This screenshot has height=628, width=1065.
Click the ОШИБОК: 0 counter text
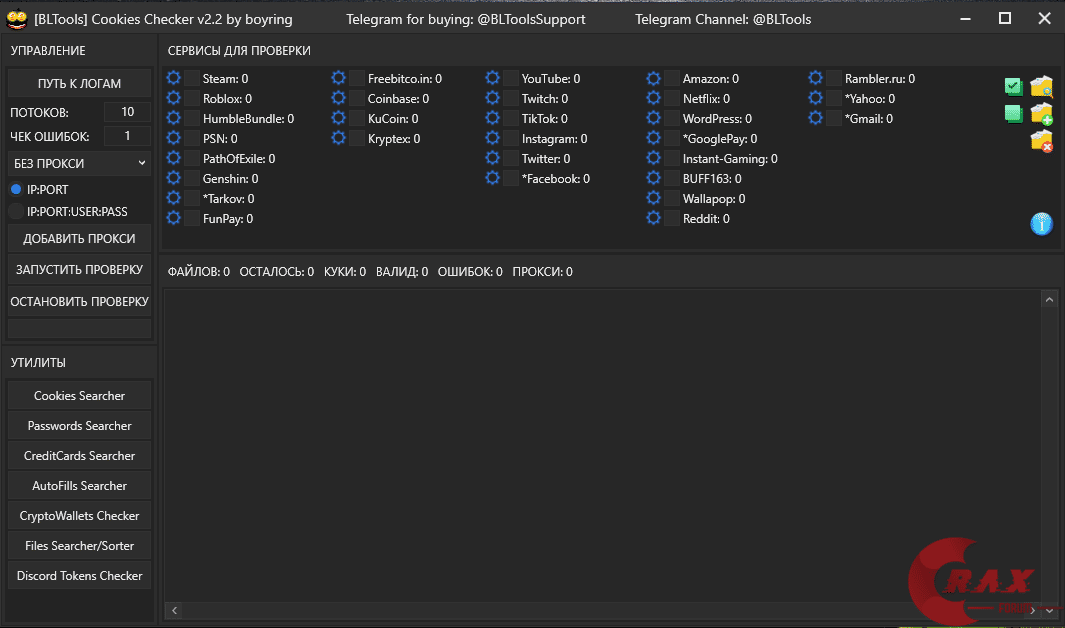tap(470, 272)
